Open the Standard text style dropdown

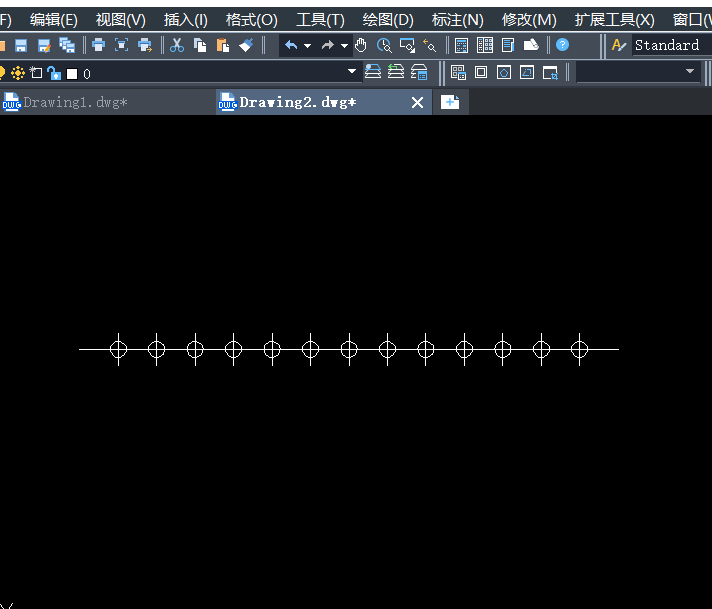672,45
